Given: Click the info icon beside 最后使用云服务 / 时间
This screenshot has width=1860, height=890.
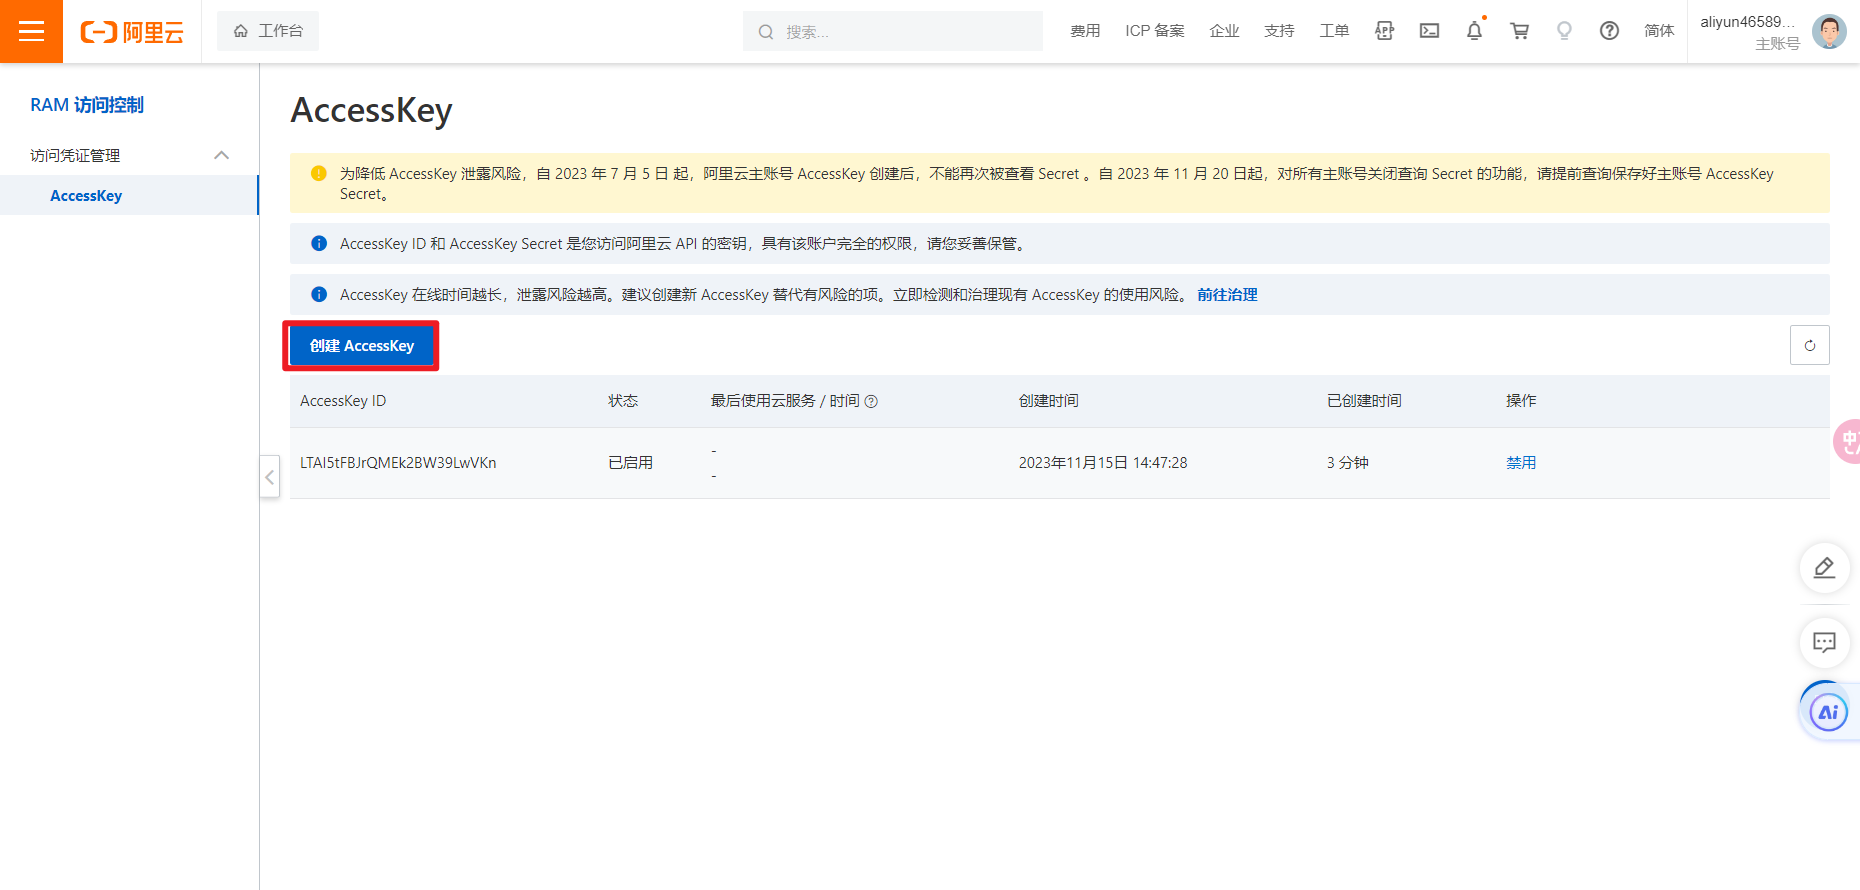Looking at the screenshot, I should click(871, 401).
